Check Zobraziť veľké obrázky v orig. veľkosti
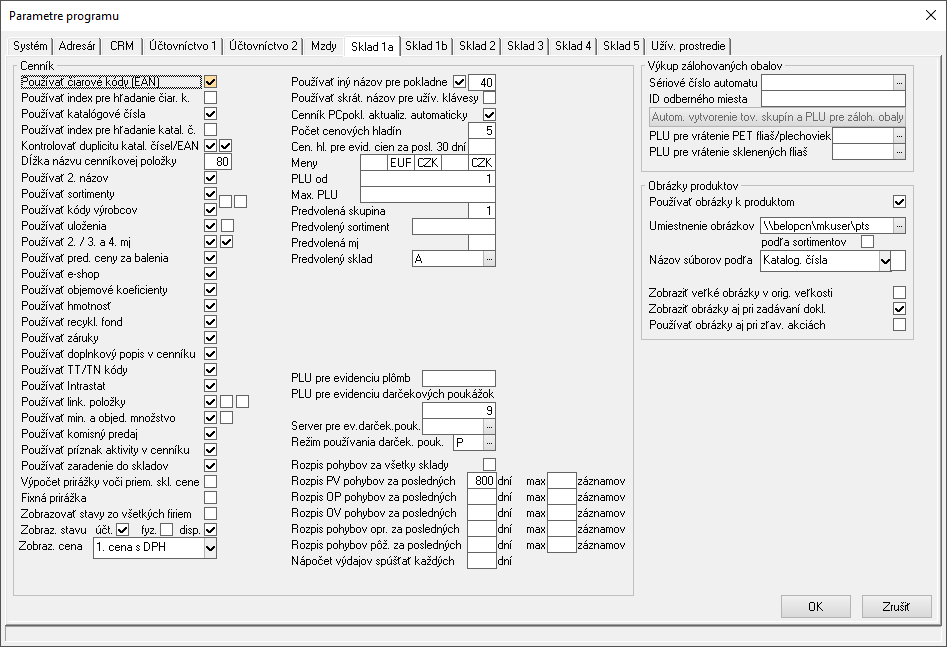 pos(899,293)
